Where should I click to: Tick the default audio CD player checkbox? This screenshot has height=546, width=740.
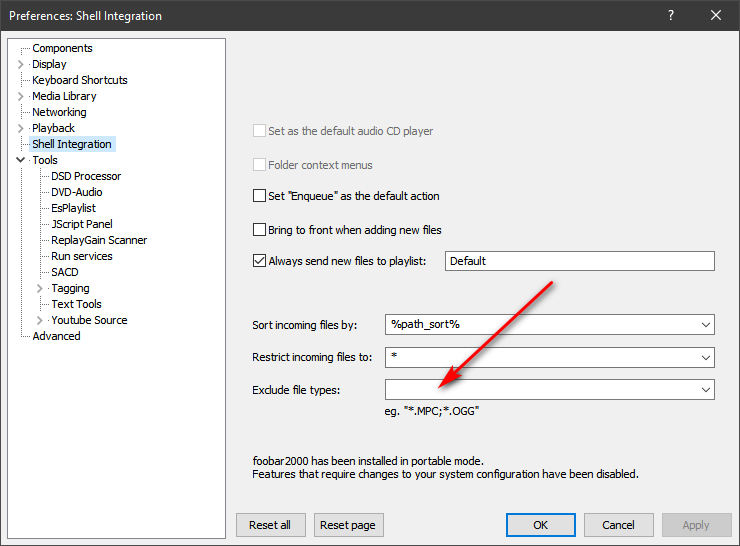pos(259,131)
